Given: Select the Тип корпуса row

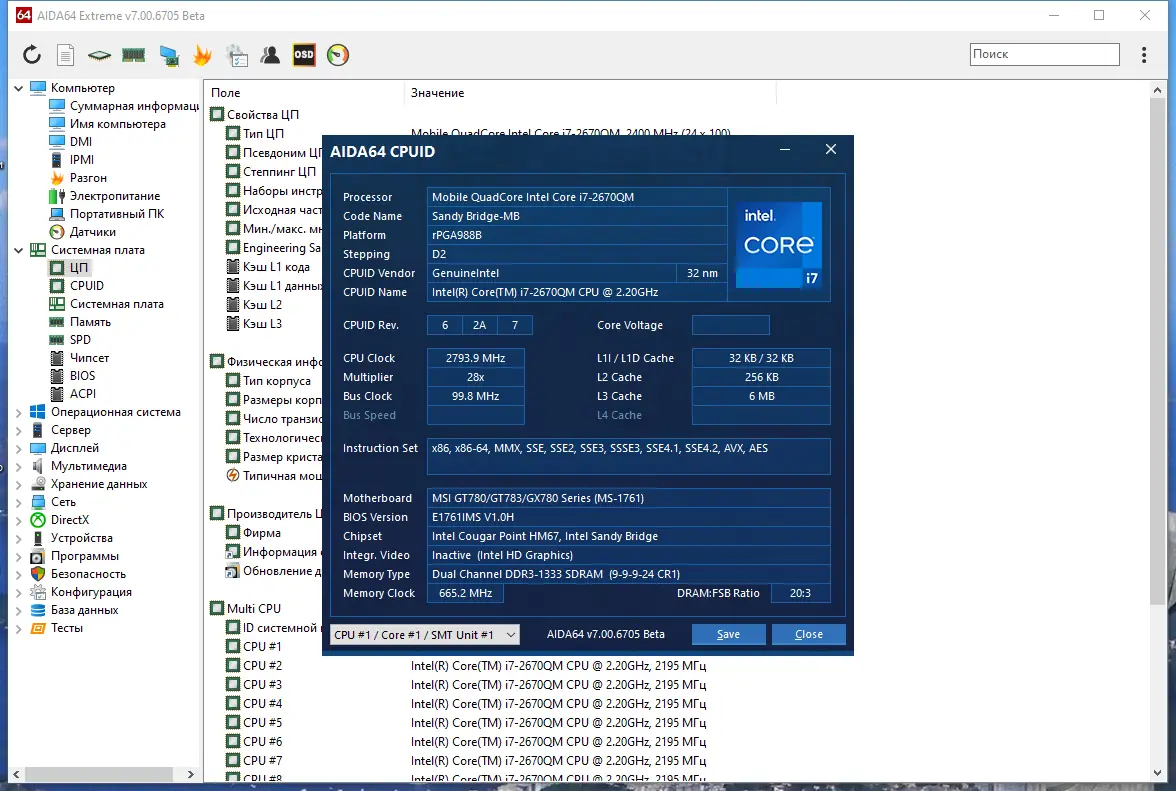Looking at the screenshot, I should [268, 381].
